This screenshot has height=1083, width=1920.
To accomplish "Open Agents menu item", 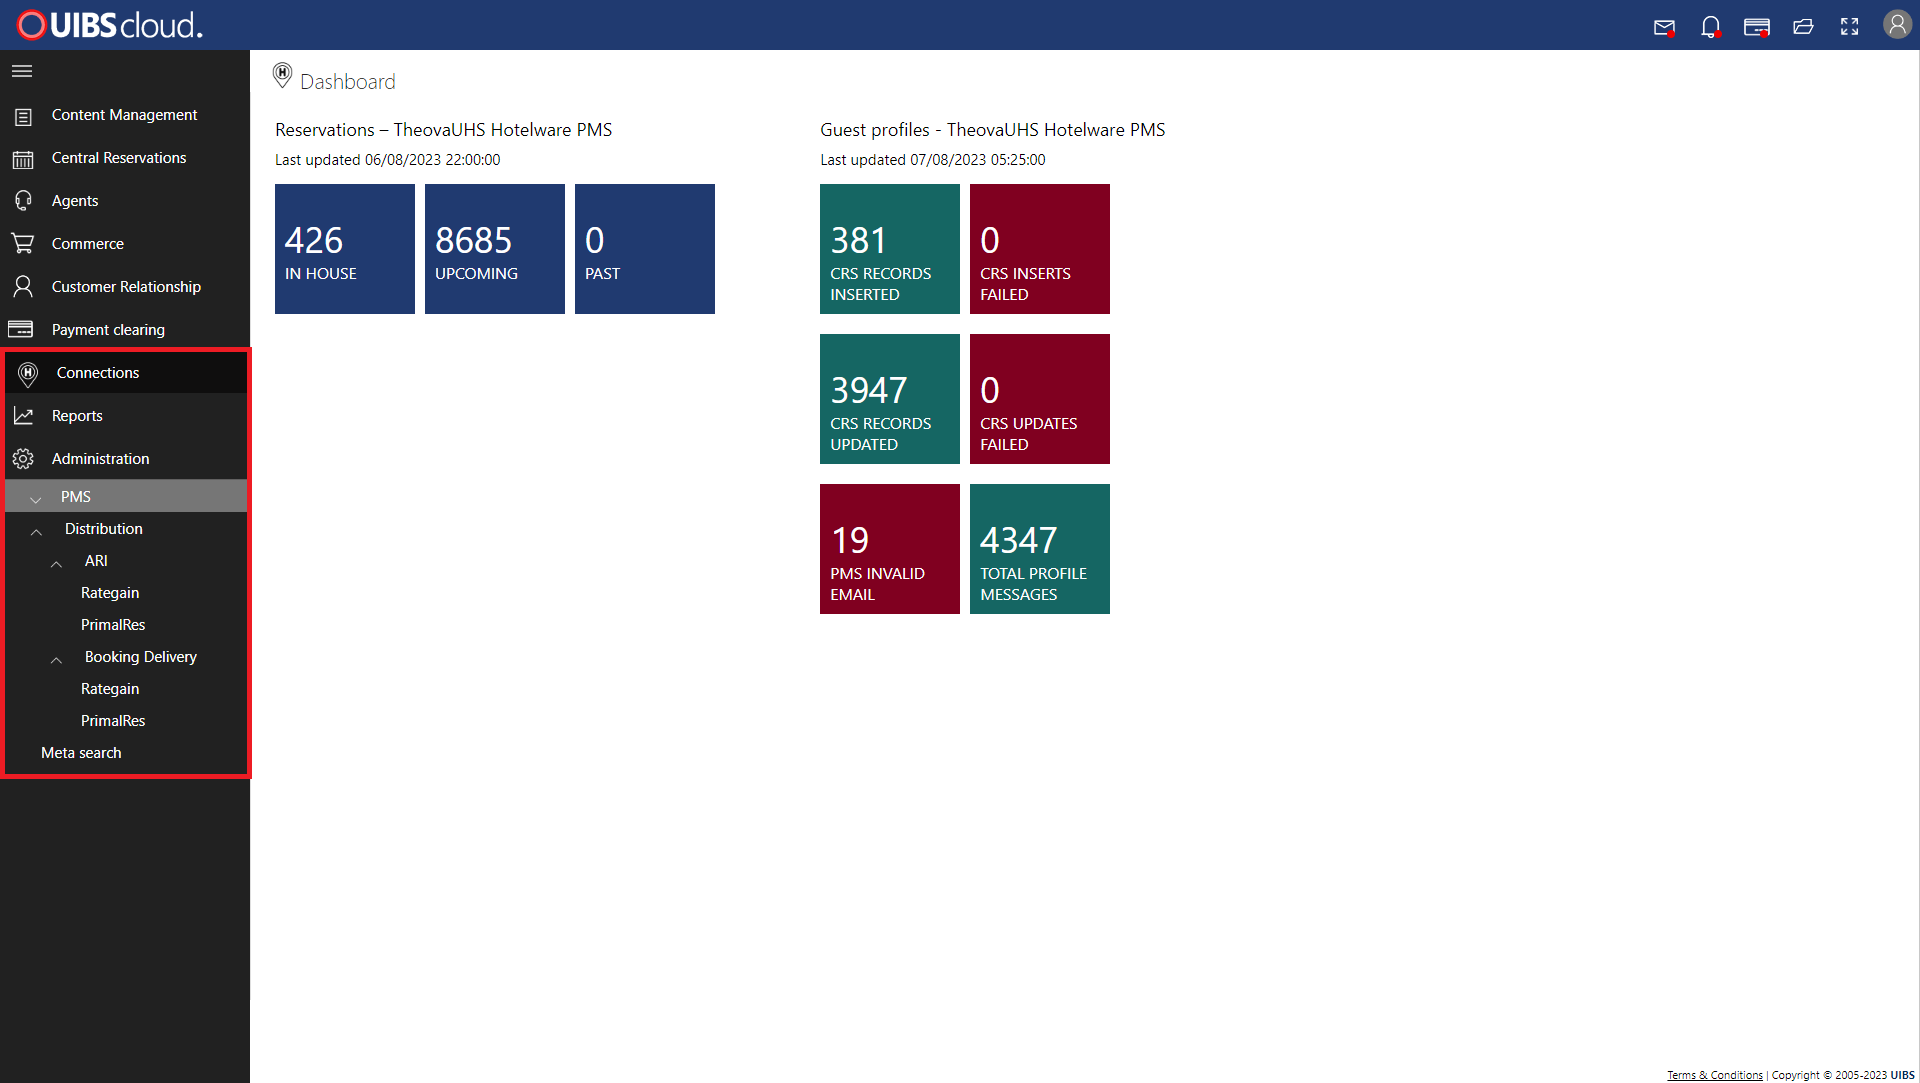I will click(x=75, y=201).
